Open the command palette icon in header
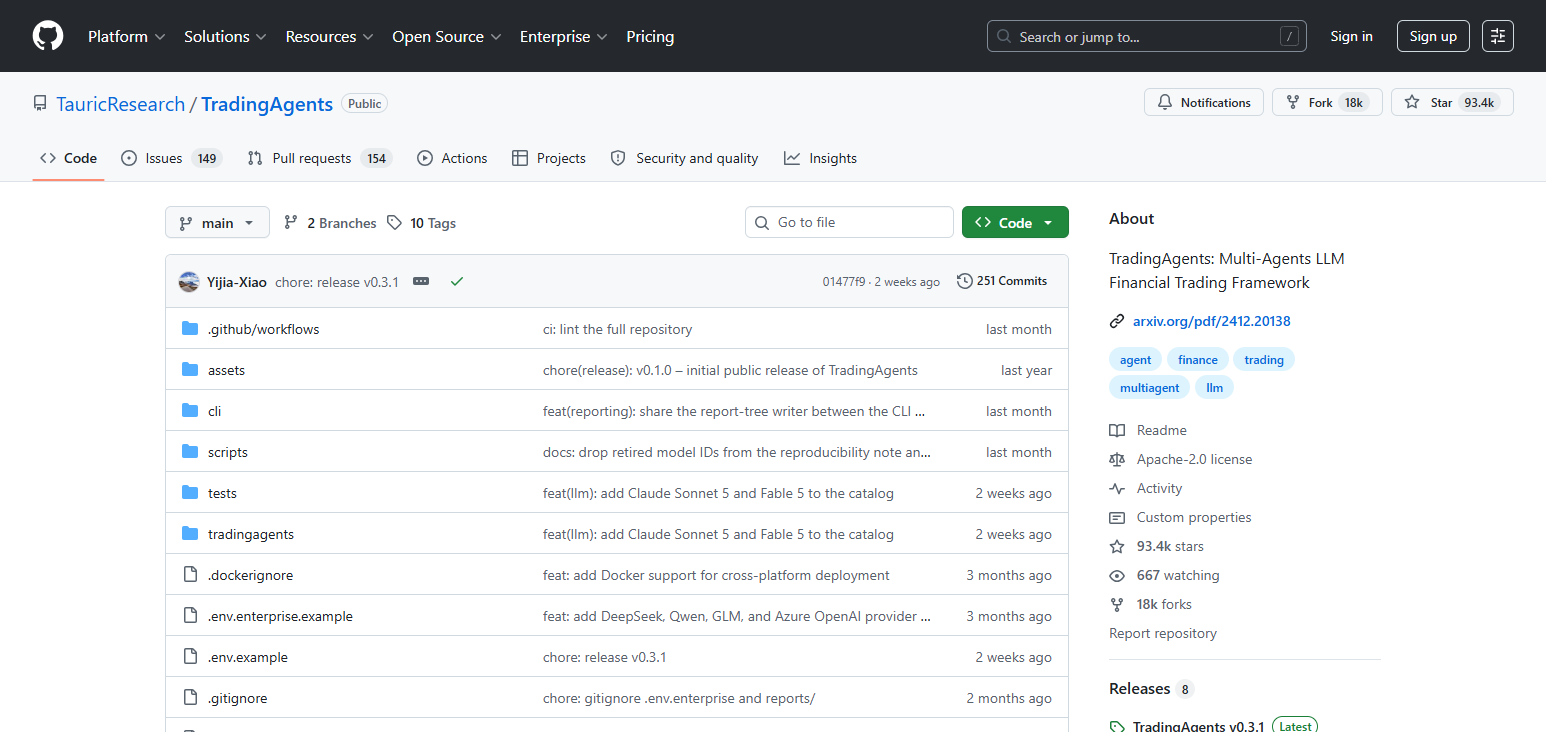This screenshot has height=732, width=1546. pyautogui.click(x=1498, y=36)
